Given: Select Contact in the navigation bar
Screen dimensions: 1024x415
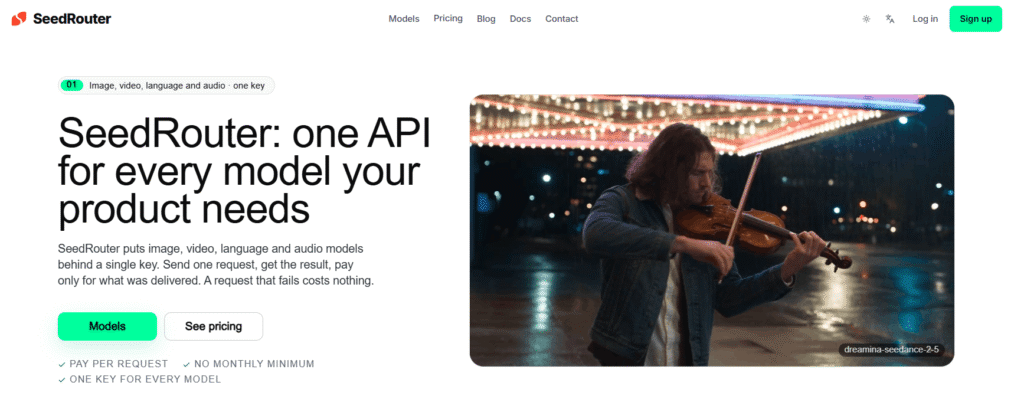Looking at the screenshot, I should (x=562, y=19).
